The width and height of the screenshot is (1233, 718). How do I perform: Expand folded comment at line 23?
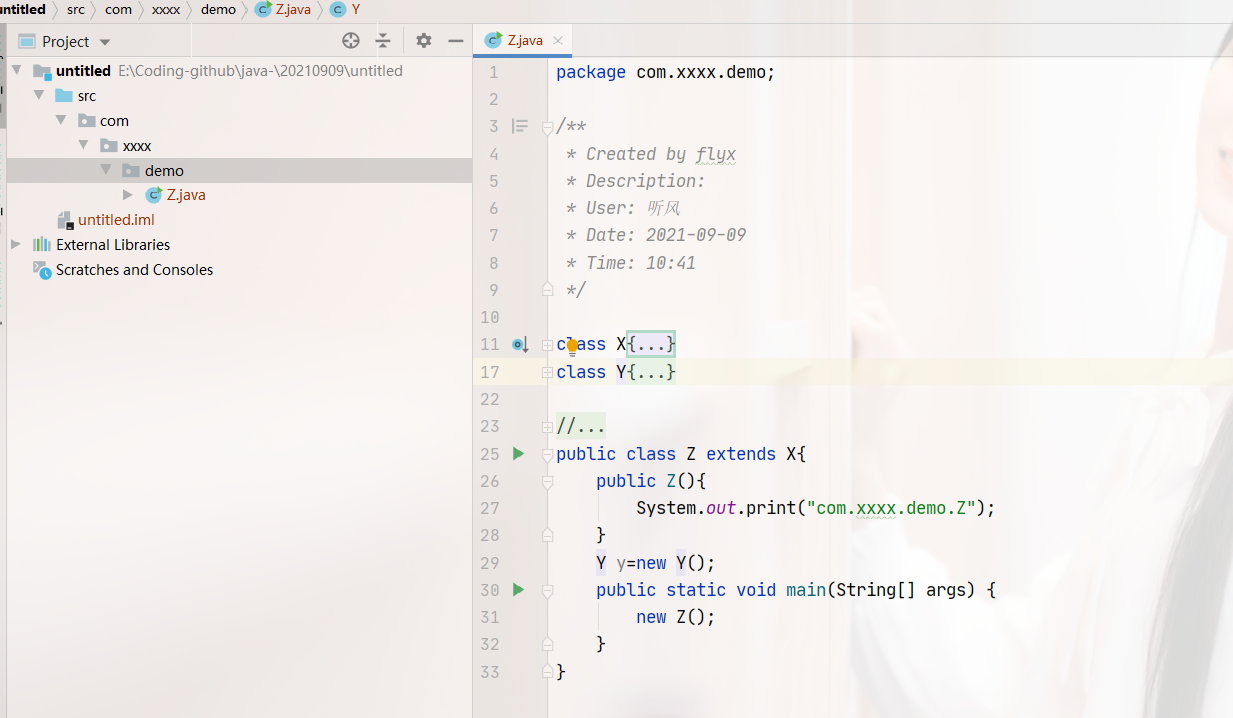[547, 427]
